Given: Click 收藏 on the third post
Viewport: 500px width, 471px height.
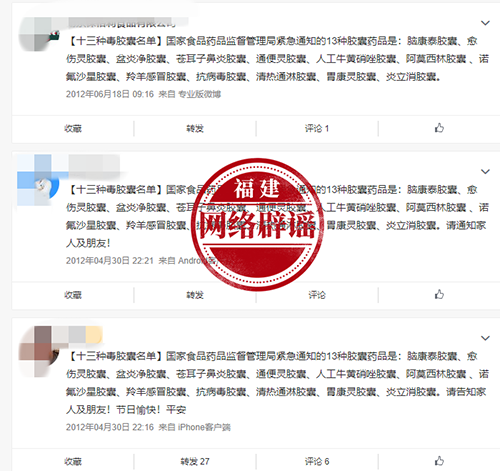Looking at the screenshot, I should (73, 462).
